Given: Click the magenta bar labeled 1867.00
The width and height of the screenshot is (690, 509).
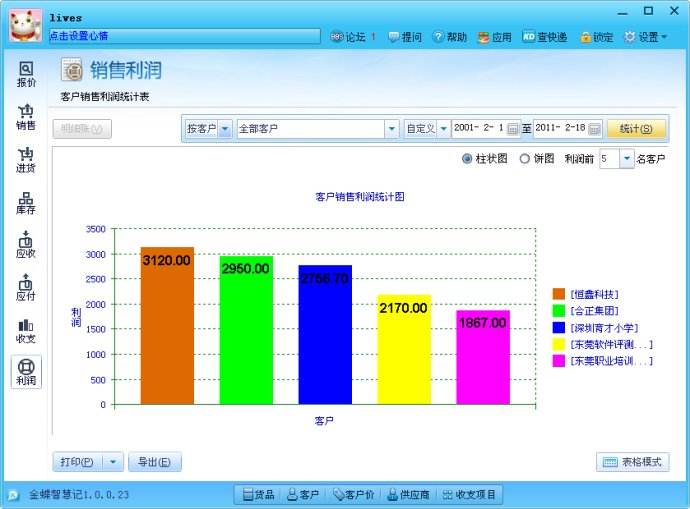Looking at the screenshot, I should pyautogui.click(x=483, y=357).
